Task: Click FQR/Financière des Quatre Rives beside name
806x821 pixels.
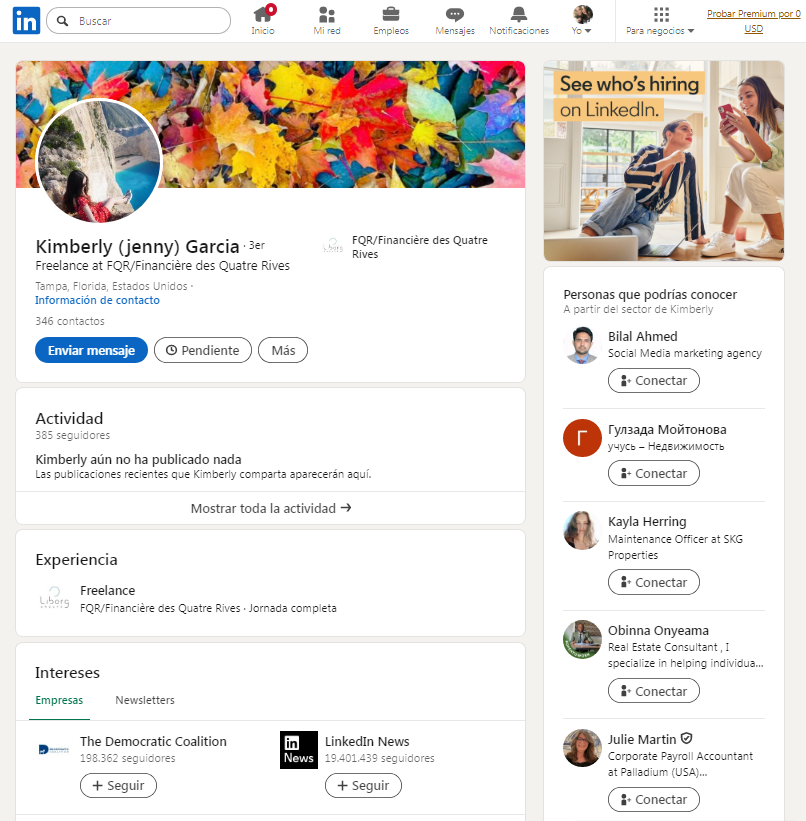Action: [419, 247]
